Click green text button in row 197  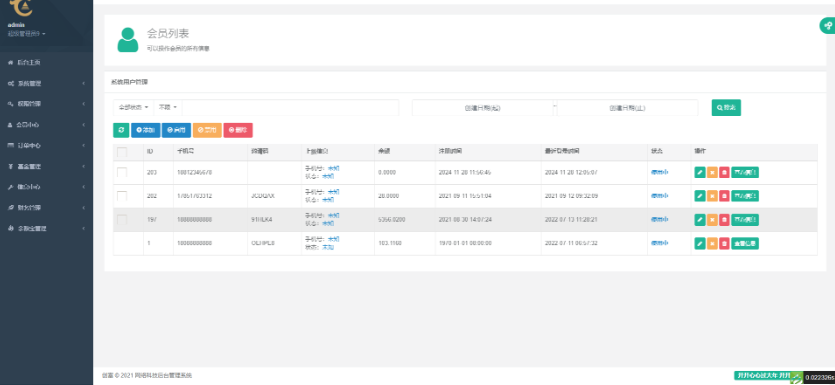(745, 219)
